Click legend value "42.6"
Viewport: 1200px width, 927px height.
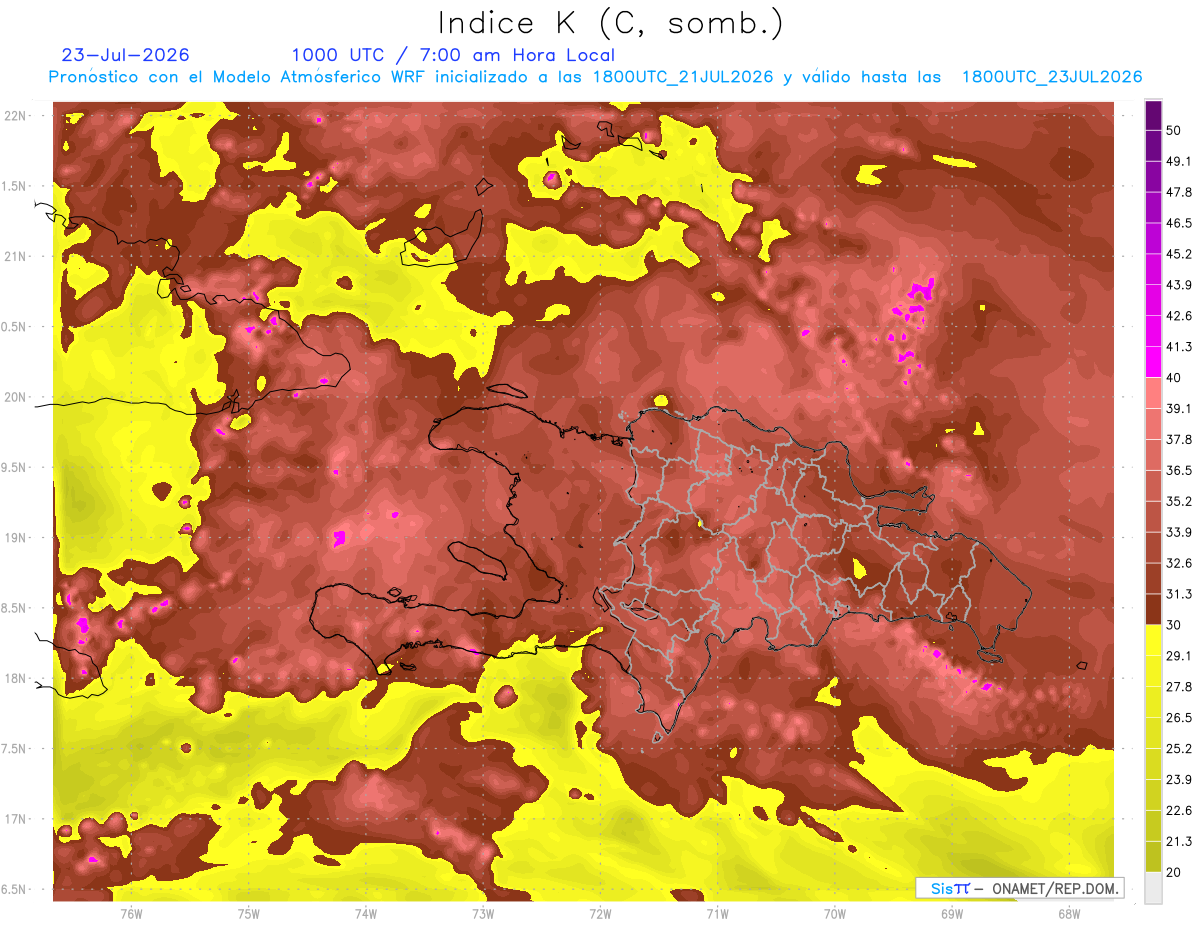(1179, 316)
